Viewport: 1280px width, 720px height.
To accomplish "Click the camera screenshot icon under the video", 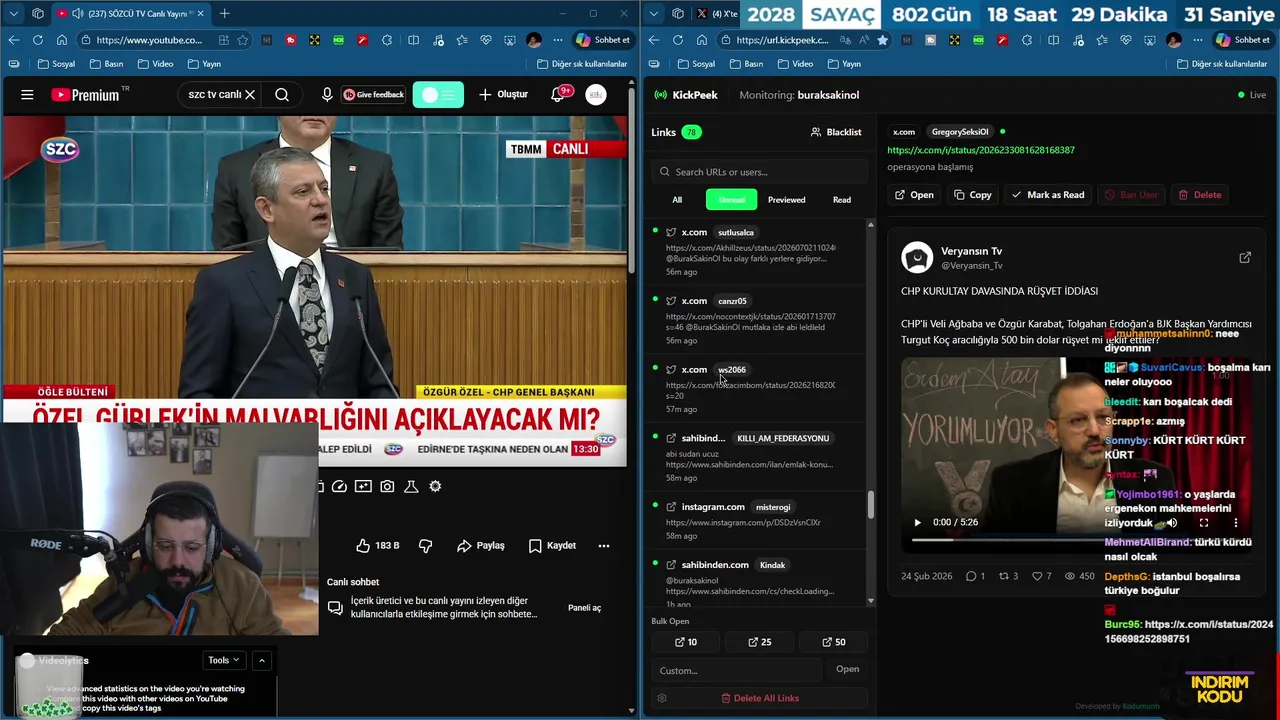I will click(387, 487).
